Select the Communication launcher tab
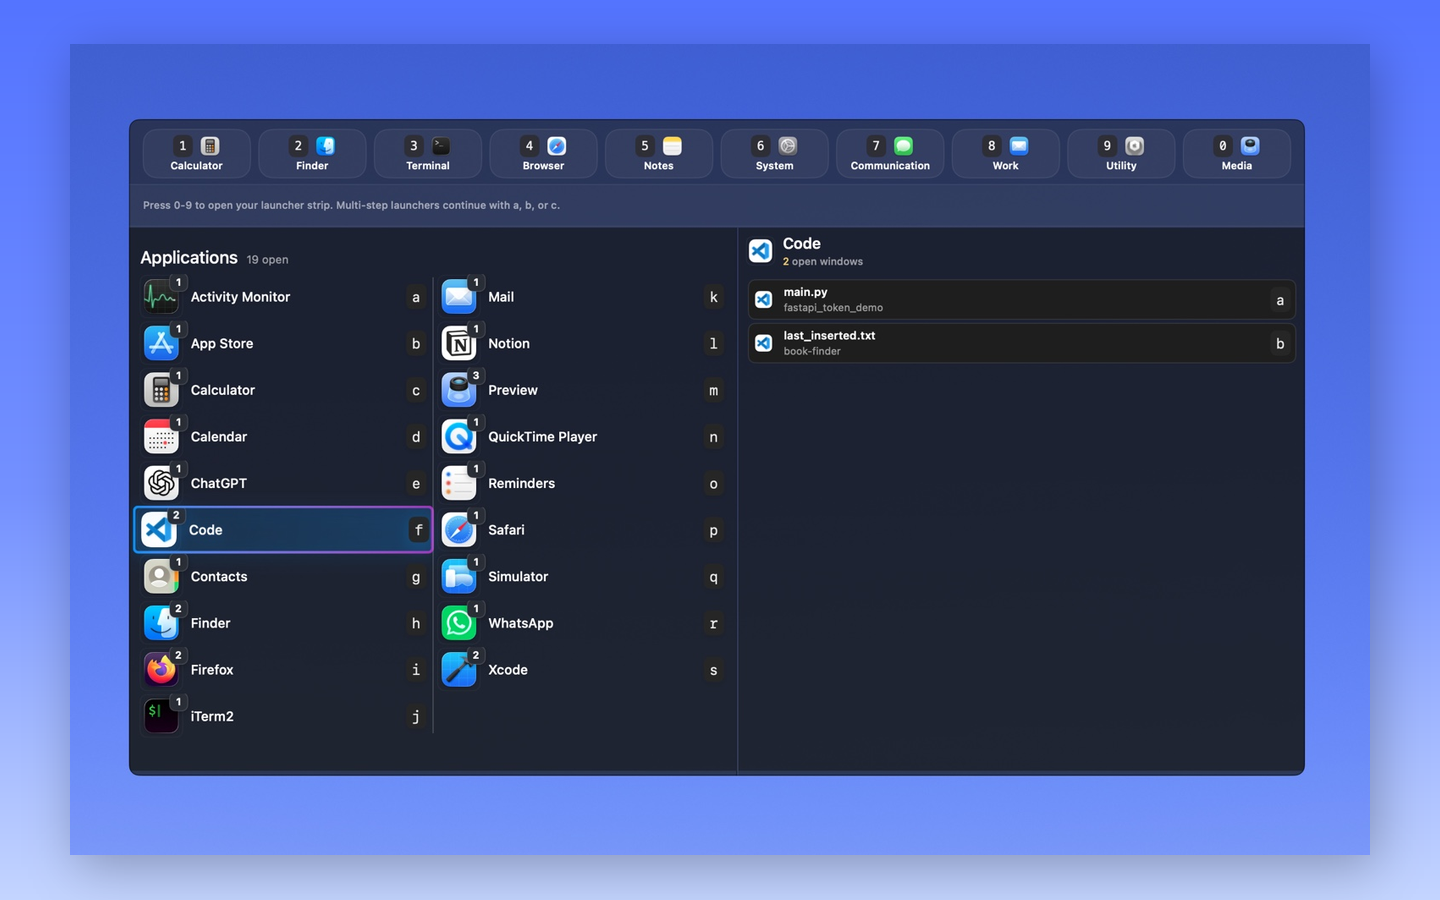Screen dimensions: 1440x900 pos(890,154)
